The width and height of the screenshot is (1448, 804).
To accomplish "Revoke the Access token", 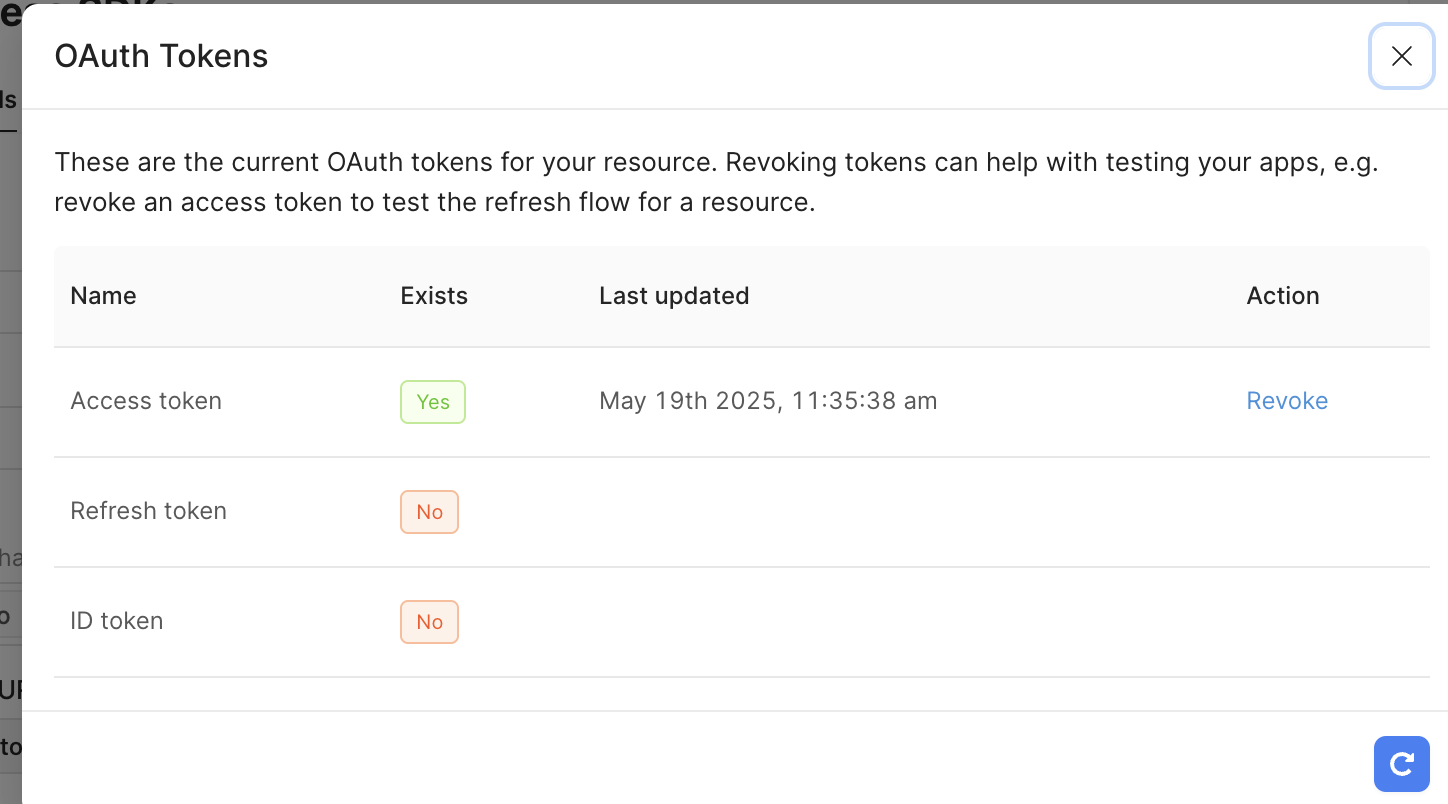I will (1286, 401).
